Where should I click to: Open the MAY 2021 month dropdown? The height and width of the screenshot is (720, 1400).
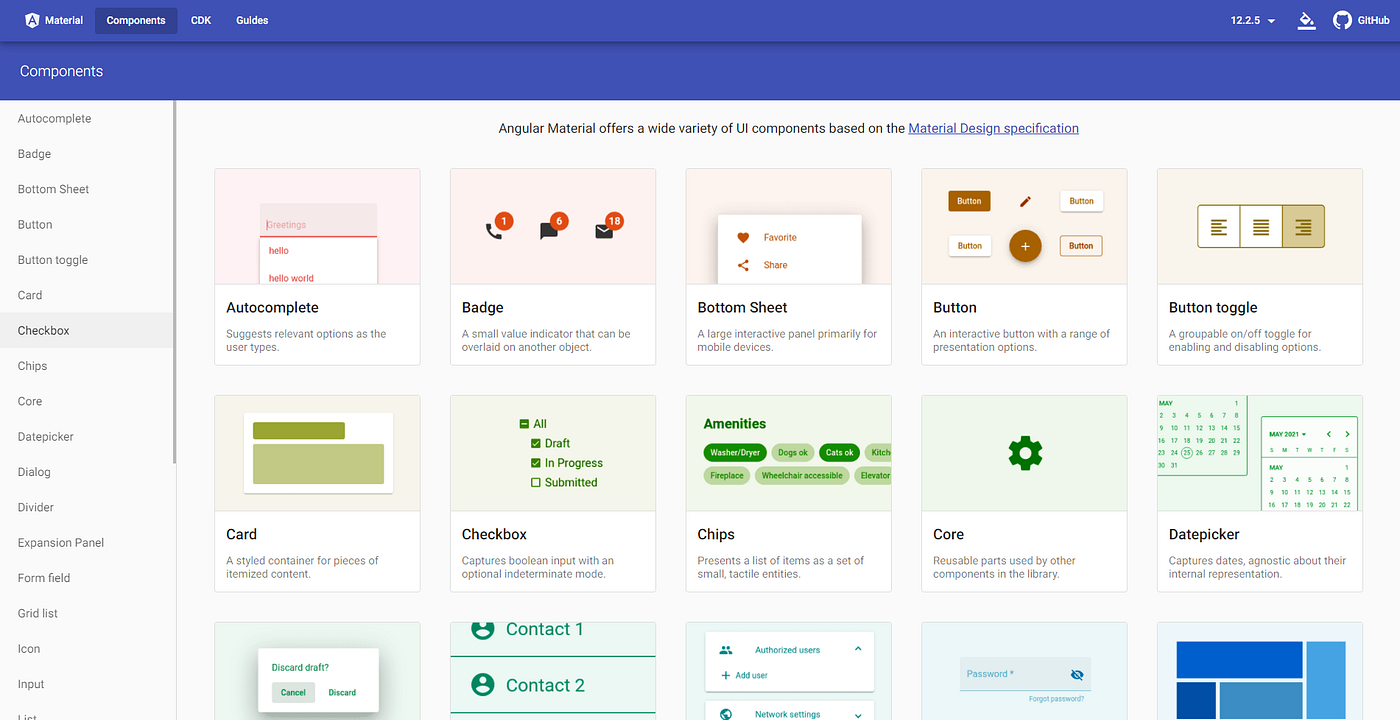click(1288, 434)
